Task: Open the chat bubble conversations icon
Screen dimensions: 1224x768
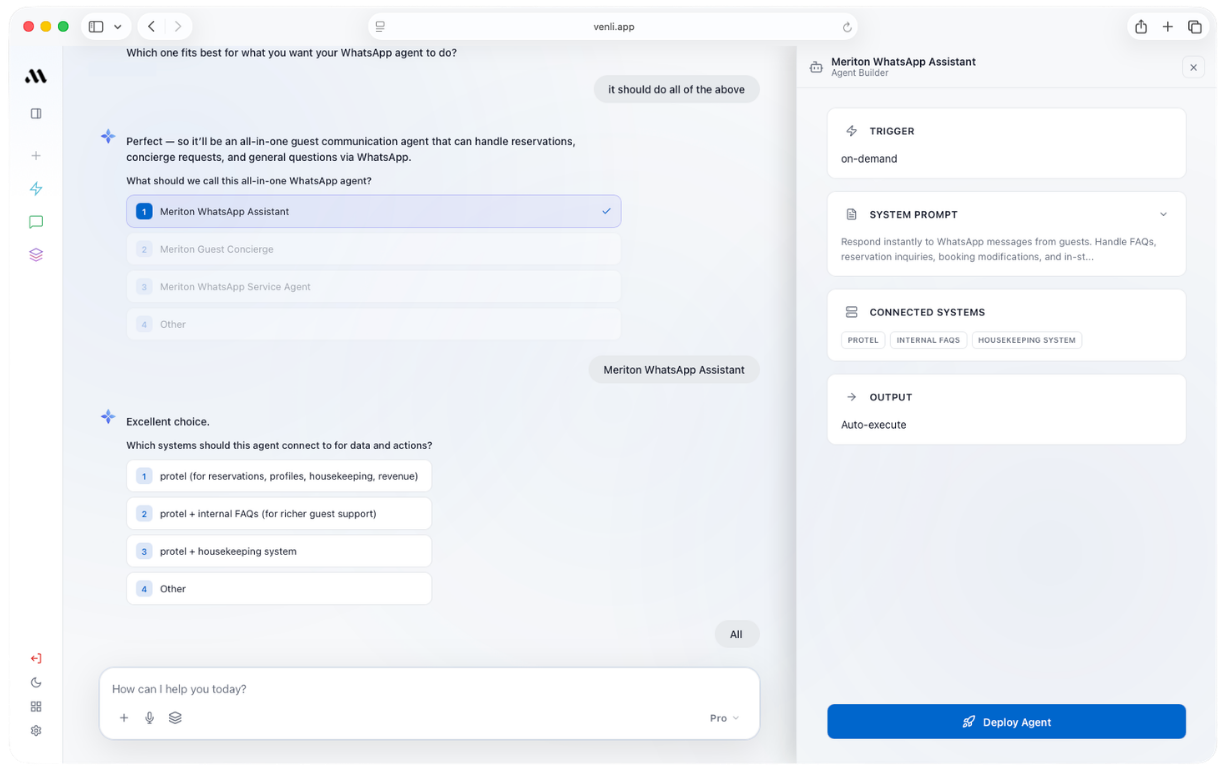Action: click(36, 222)
